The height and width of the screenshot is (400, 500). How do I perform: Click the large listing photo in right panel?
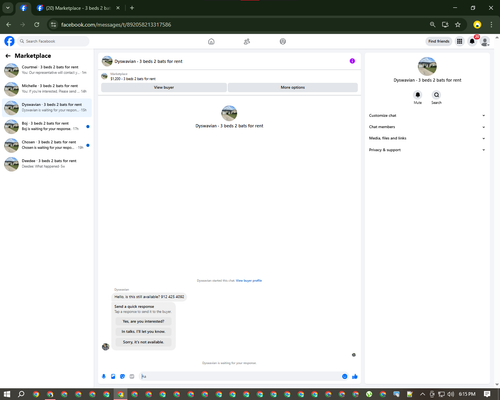tap(427, 66)
